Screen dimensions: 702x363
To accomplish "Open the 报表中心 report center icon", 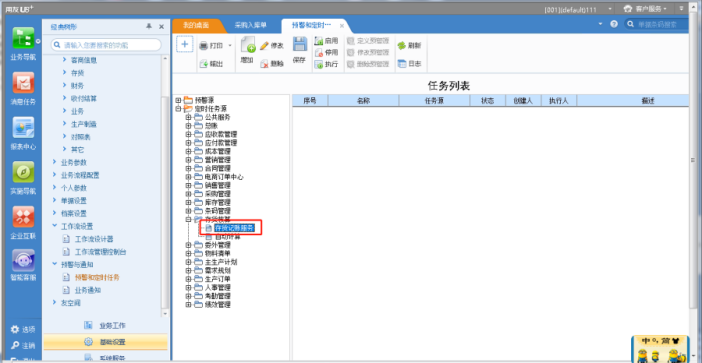I will (x=23, y=128).
